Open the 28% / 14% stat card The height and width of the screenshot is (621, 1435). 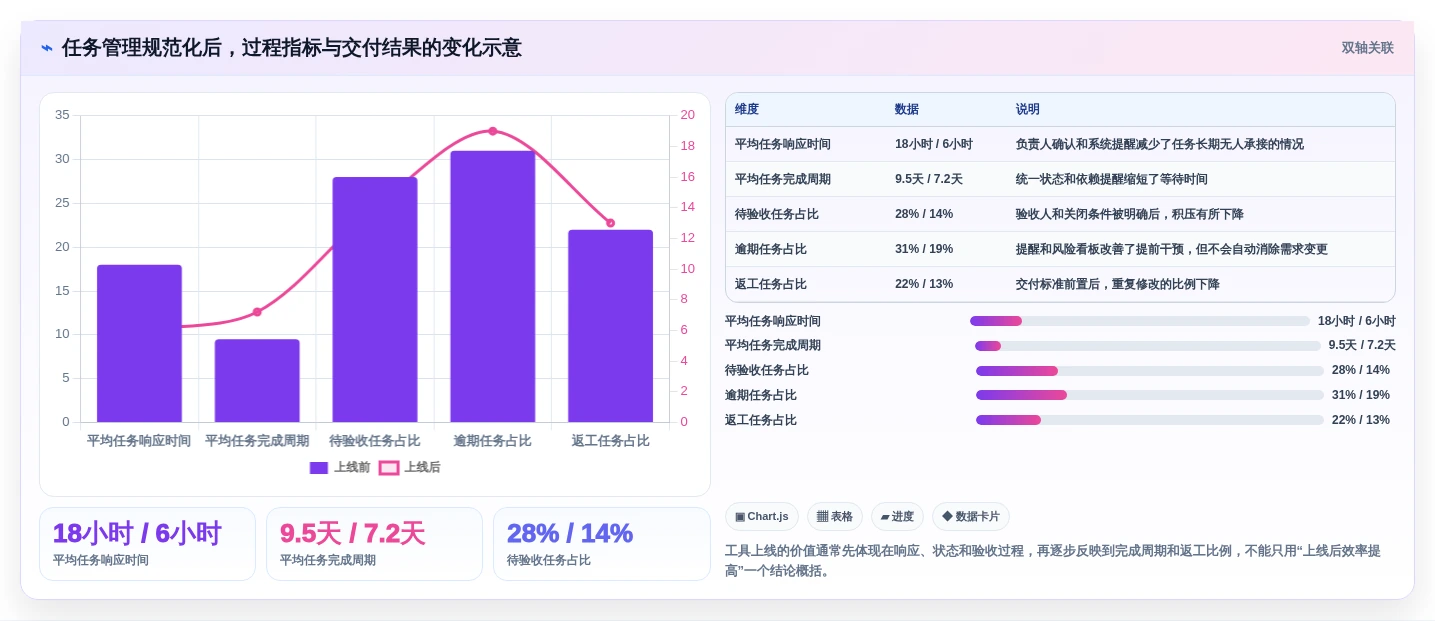[x=601, y=544]
